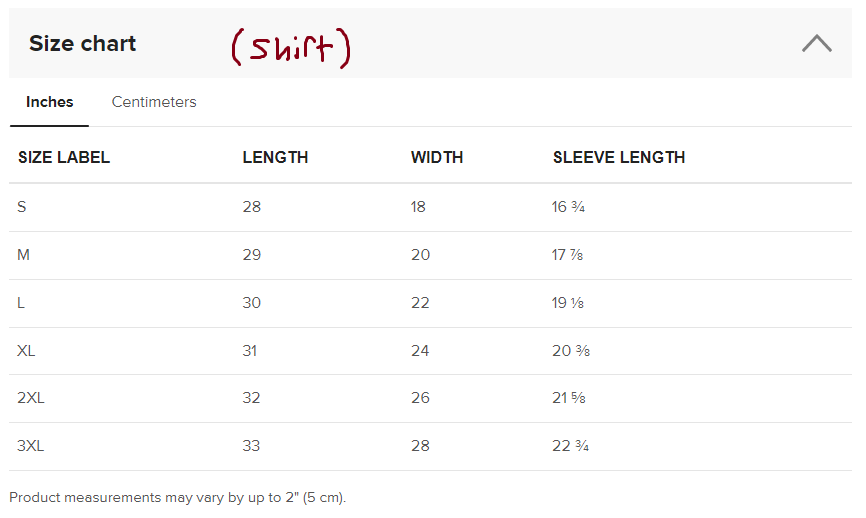Click the length value 28 for S
Screen dimensions: 866x518
251,207
